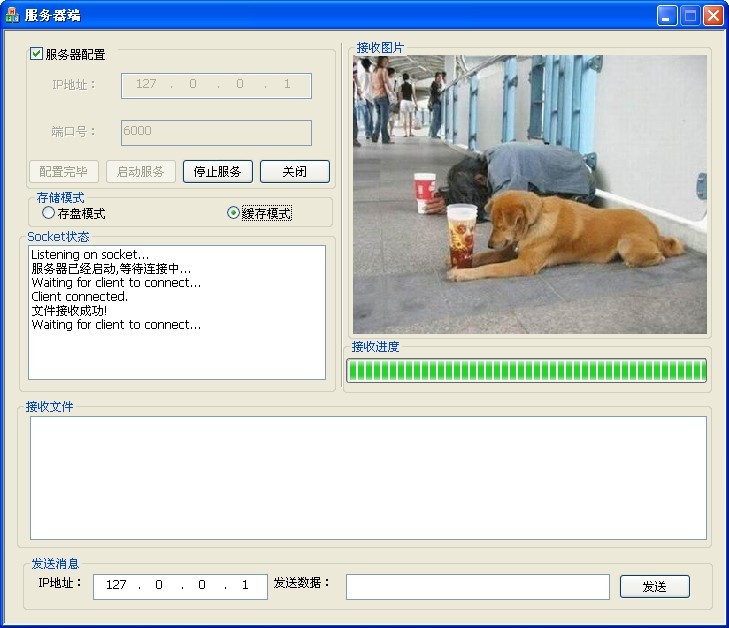Click the 发送数据： label
This screenshot has width=729, height=628.
pyautogui.click(x=302, y=582)
